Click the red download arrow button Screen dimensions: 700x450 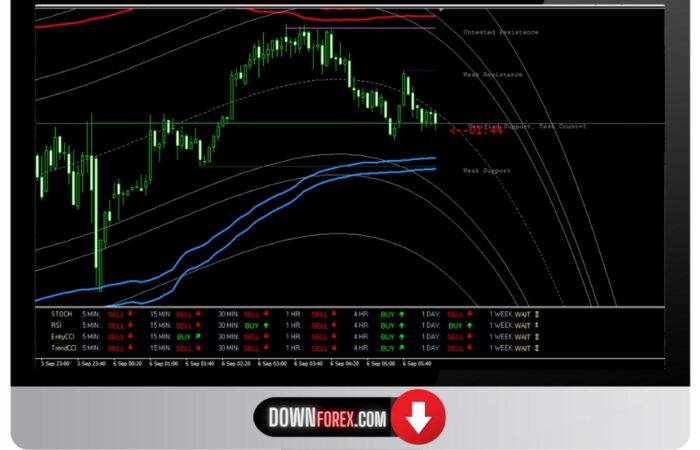(x=418, y=419)
